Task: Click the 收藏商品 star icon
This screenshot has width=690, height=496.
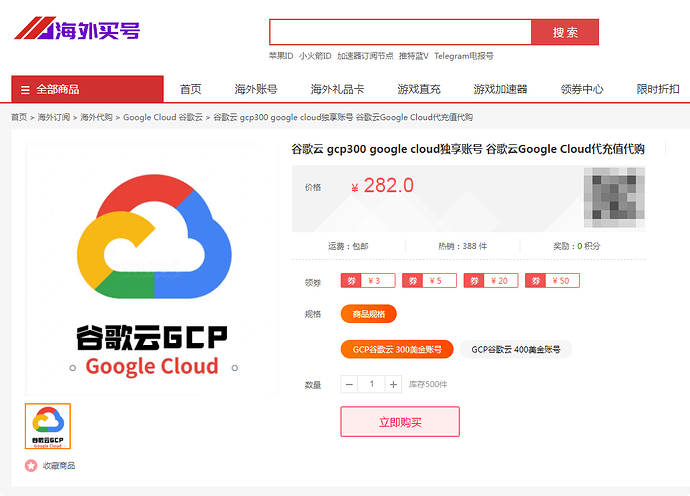Action: pos(31,465)
